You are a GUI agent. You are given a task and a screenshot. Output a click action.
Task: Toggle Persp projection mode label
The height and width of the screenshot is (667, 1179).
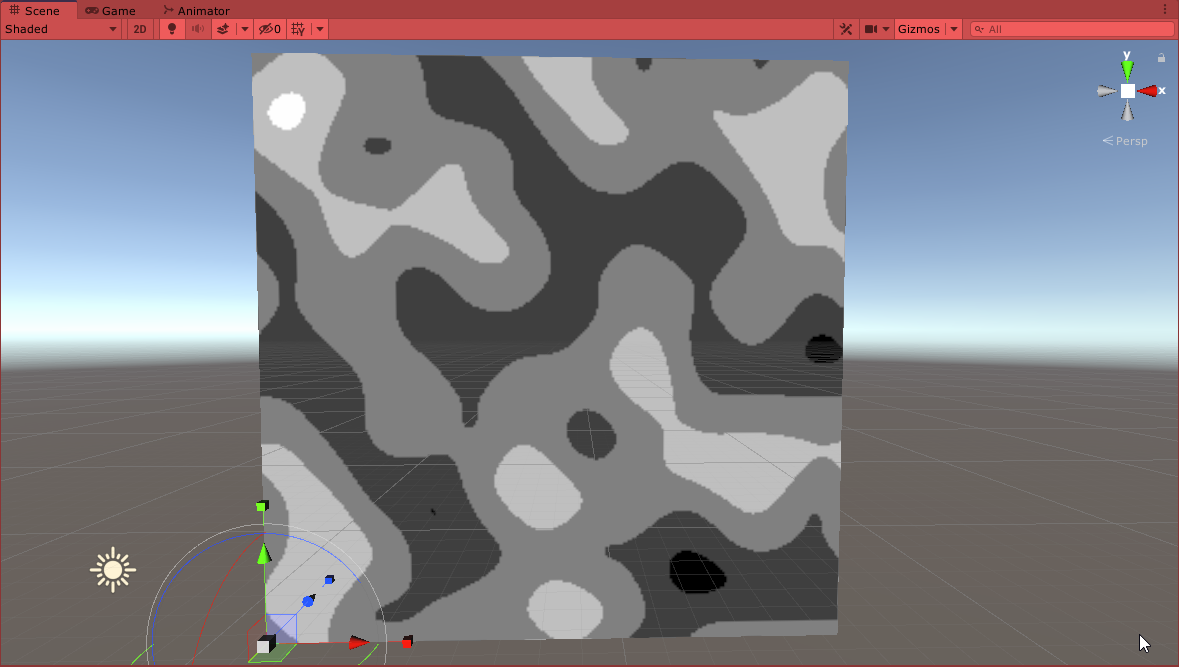coord(1125,141)
